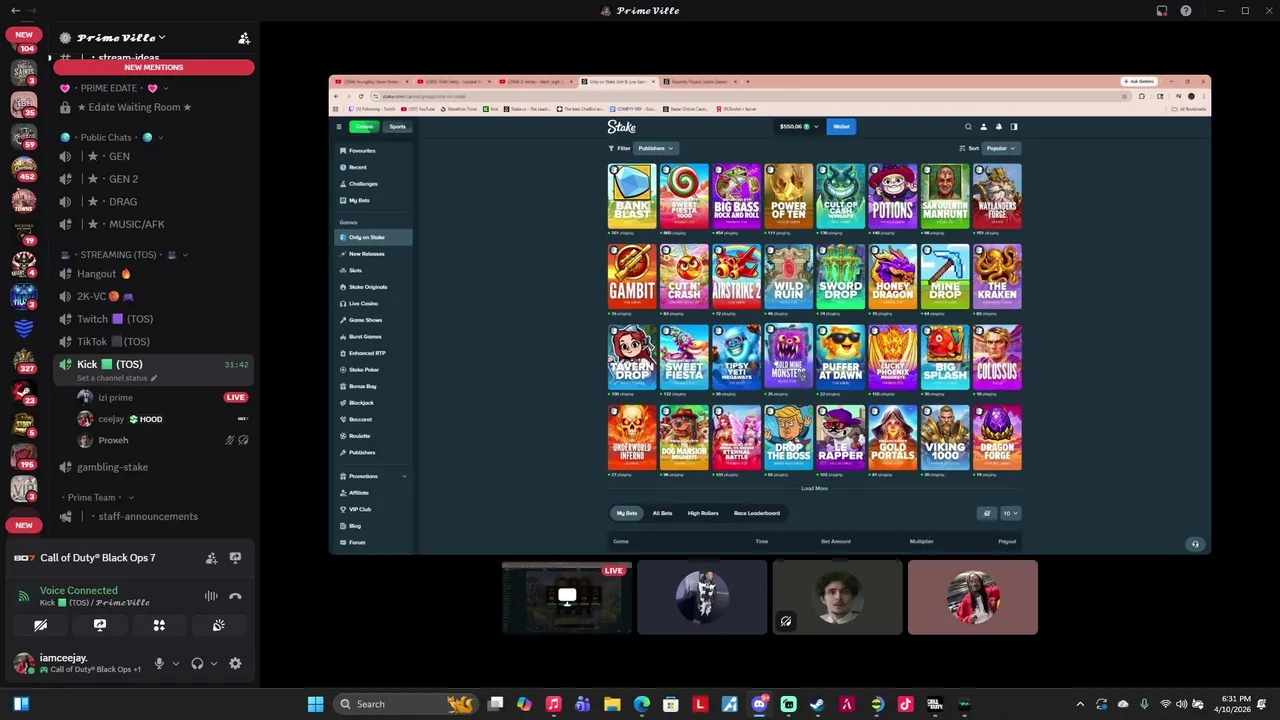Open PrimeVille server dropdown menu

tap(121, 38)
